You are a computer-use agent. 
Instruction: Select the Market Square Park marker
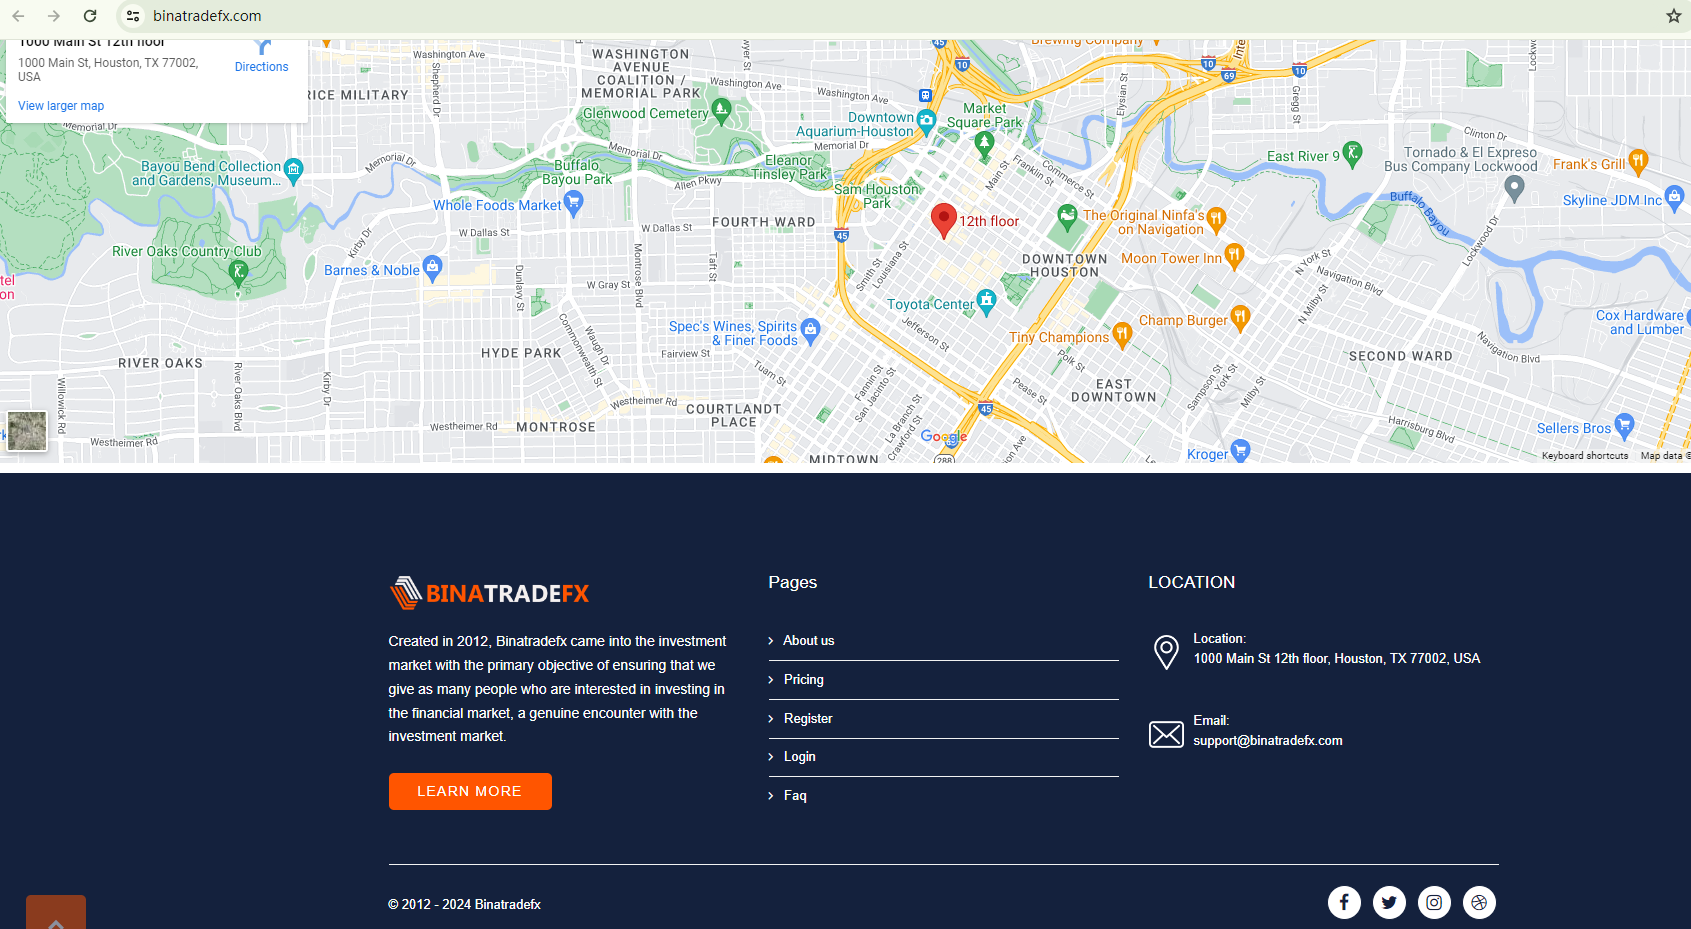tap(984, 145)
